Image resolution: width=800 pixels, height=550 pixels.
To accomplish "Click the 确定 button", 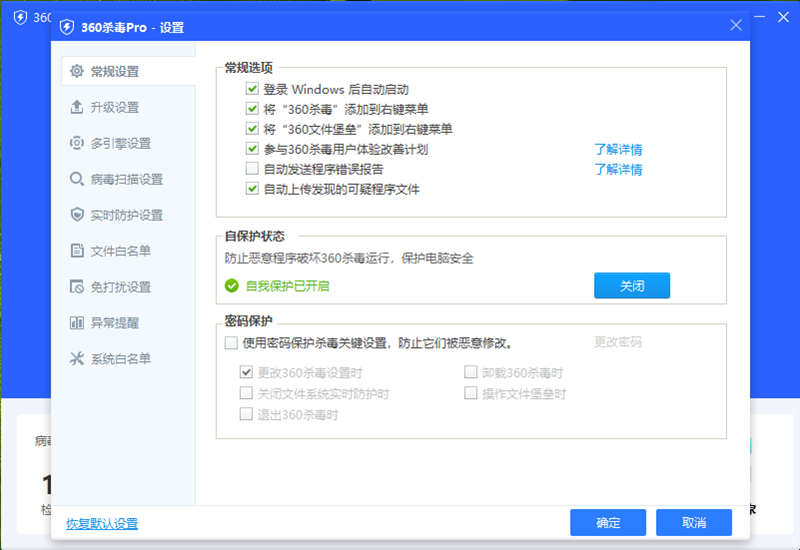I will pos(608,523).
